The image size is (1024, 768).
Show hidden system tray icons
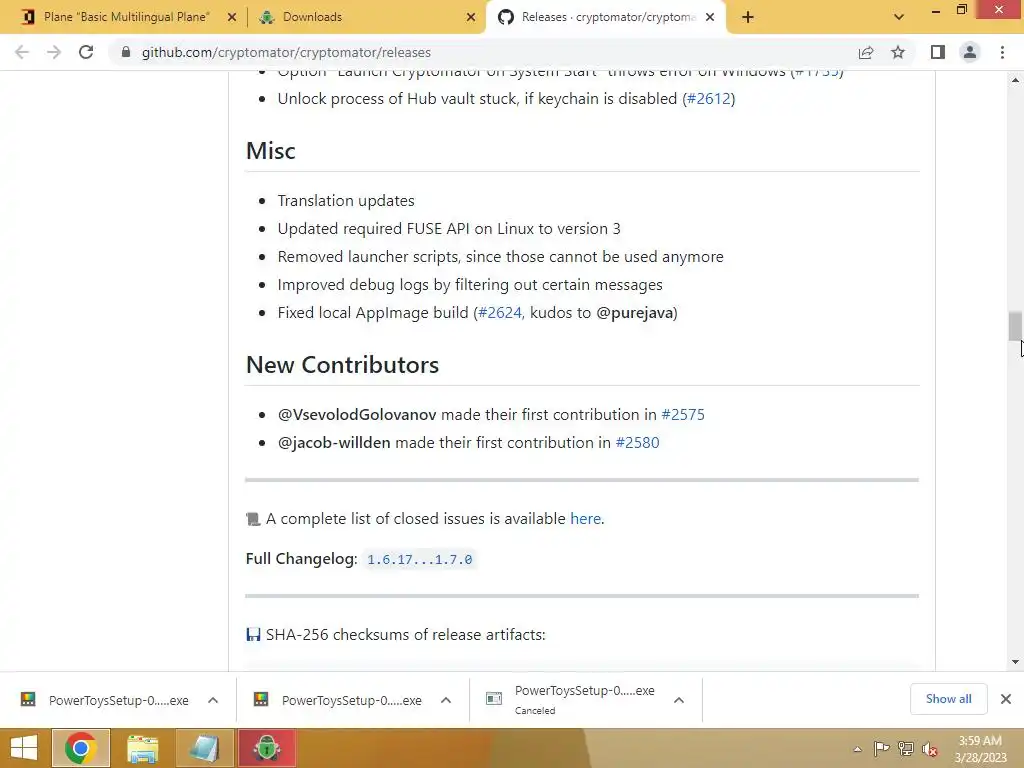pyautogui.click(x=857, y=749)
